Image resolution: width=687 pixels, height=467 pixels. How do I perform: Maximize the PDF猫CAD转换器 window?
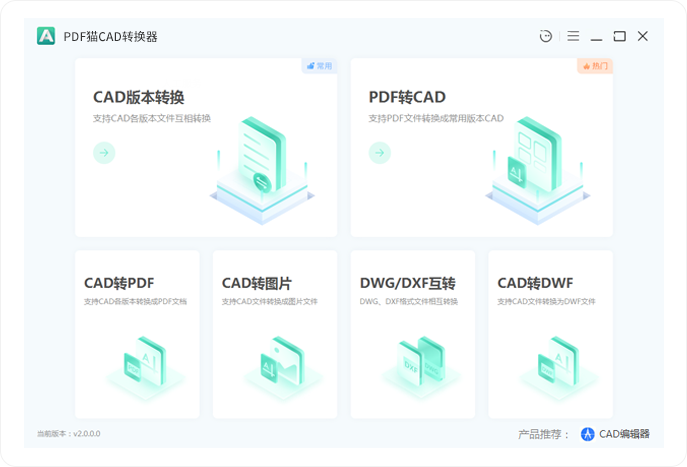point(619,36)
